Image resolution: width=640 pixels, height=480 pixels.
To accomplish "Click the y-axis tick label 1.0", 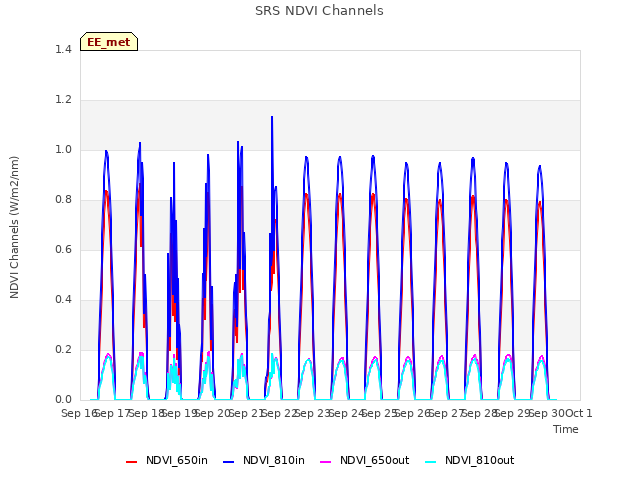I will [63, 150].
